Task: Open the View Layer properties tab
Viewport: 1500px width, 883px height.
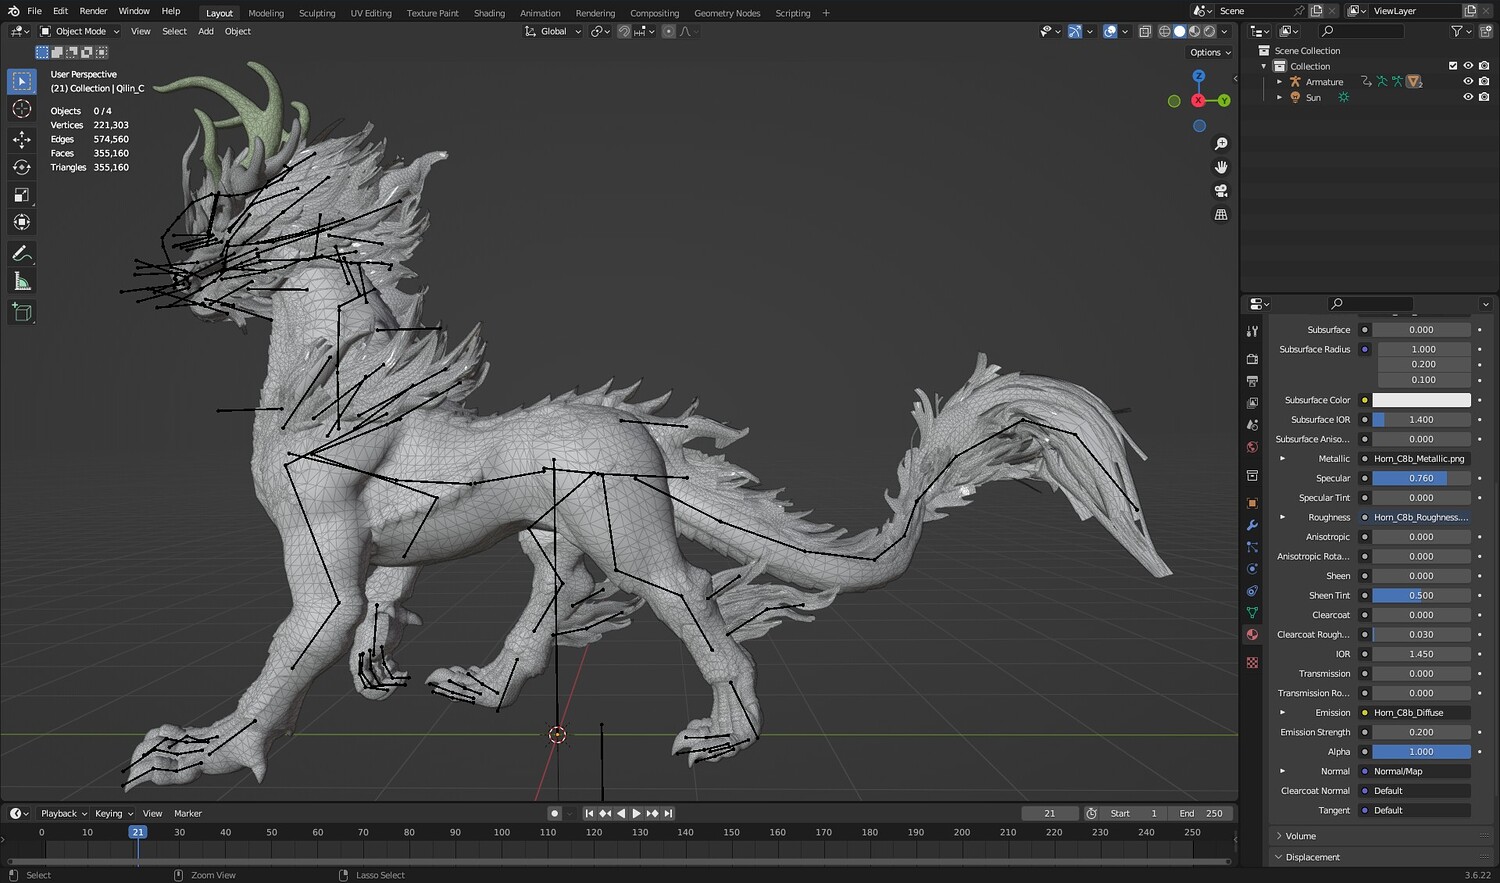Action: 1252,403
